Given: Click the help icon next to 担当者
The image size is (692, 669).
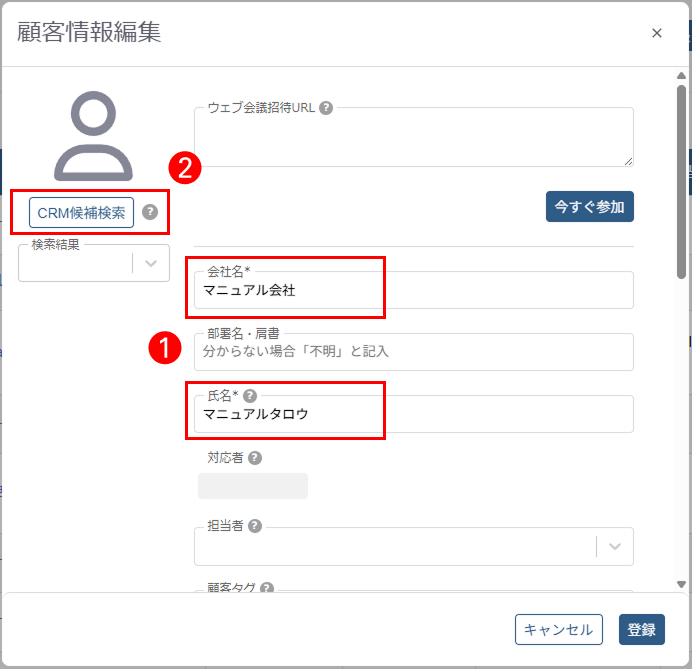Looking at the screenshot, I should coord(255,526).
